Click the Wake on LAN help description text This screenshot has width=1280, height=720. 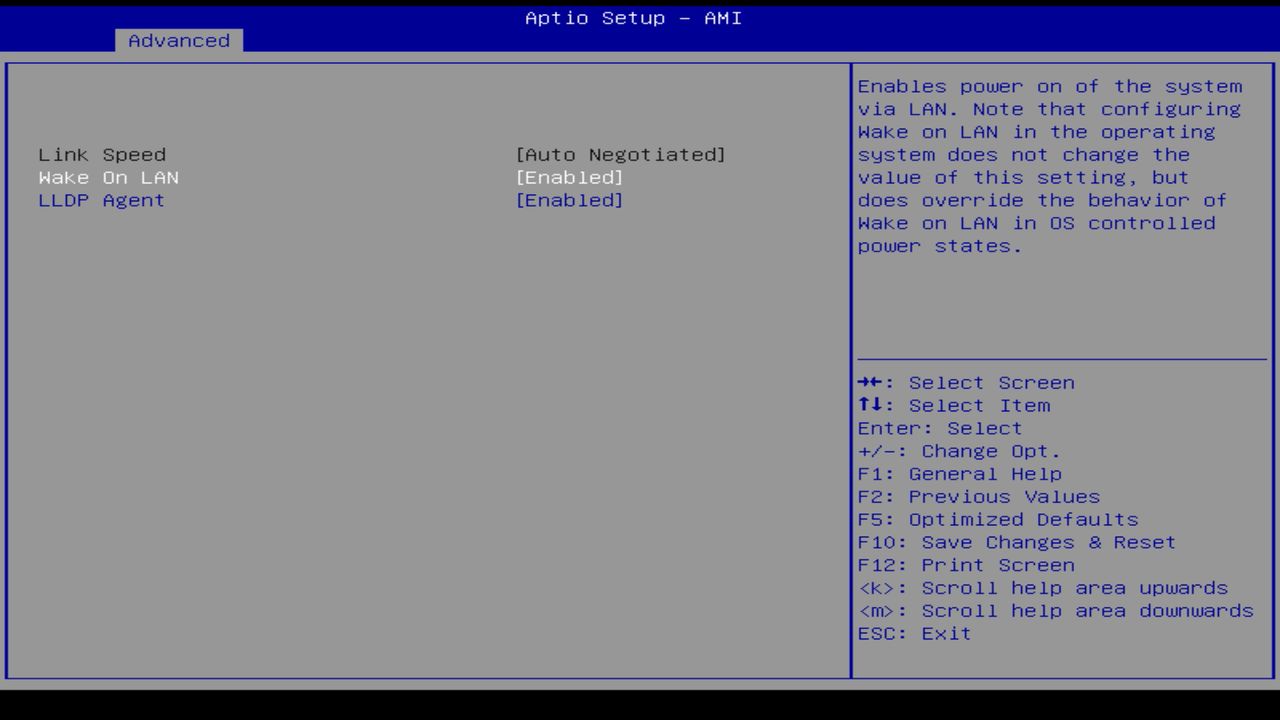tap(1050, 165)
